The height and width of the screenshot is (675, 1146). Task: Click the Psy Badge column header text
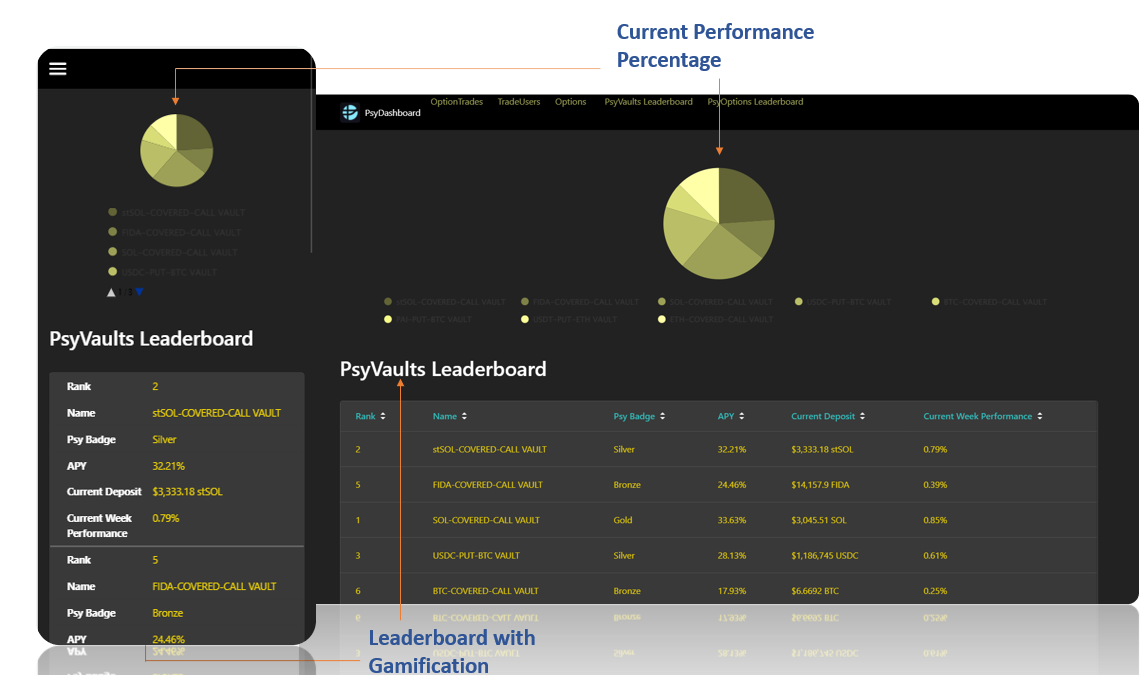tap(634, 416)
